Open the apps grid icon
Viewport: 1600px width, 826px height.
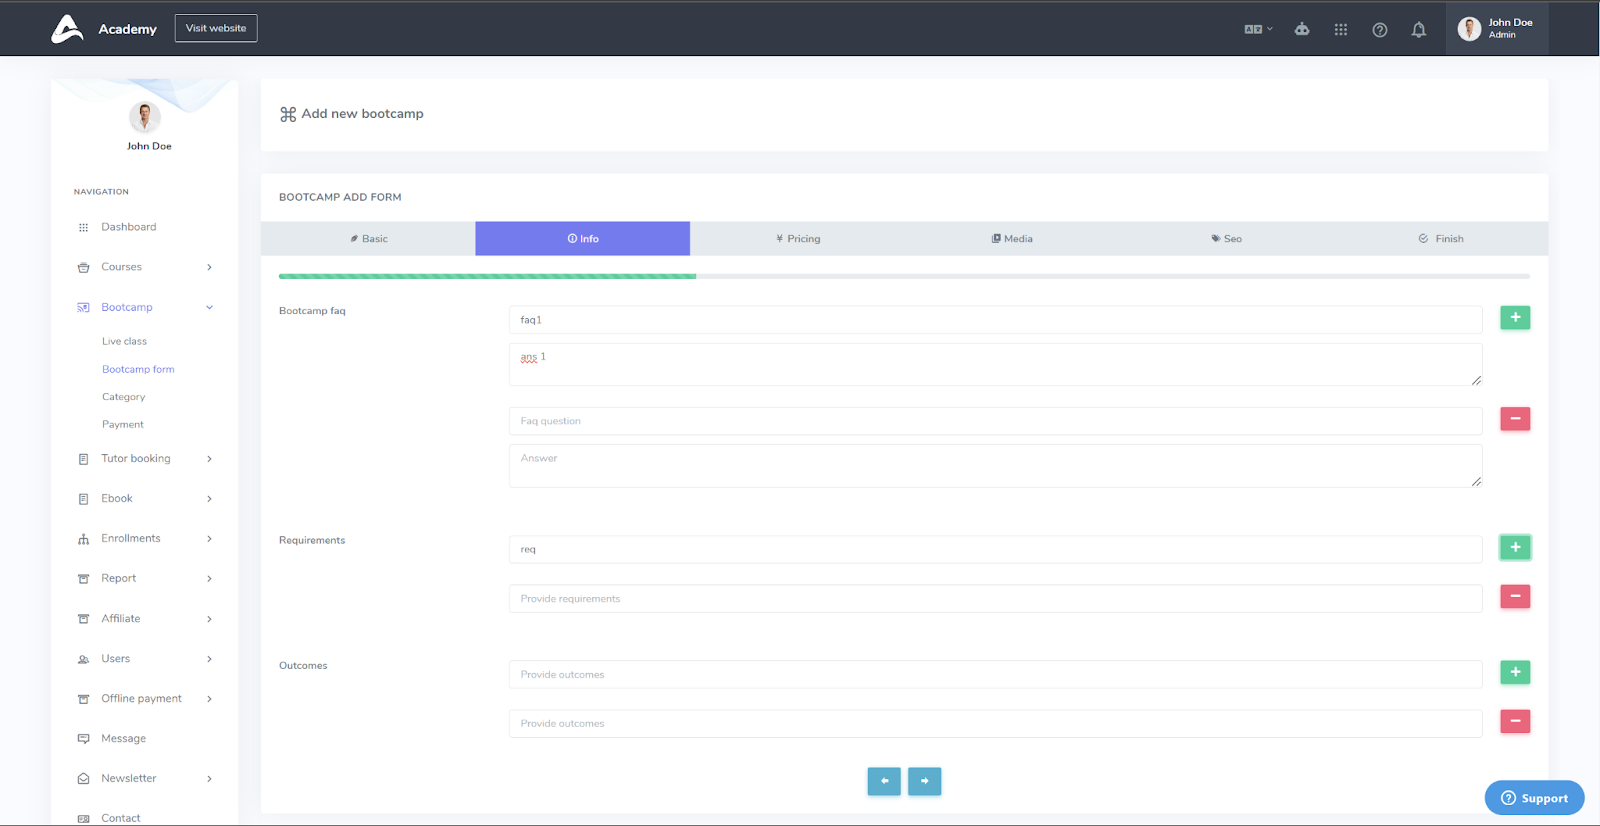(1340, 30)
